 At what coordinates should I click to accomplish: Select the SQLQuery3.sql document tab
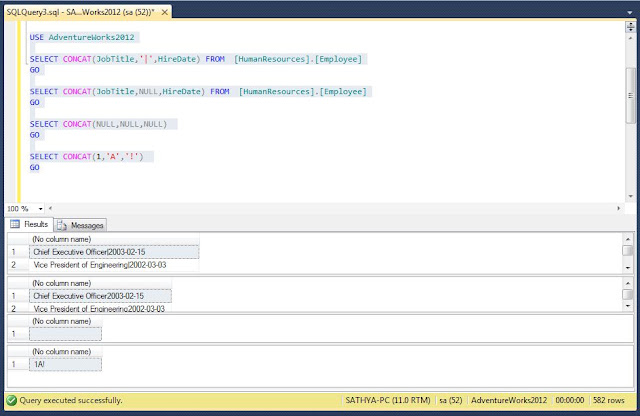point(88,12)
